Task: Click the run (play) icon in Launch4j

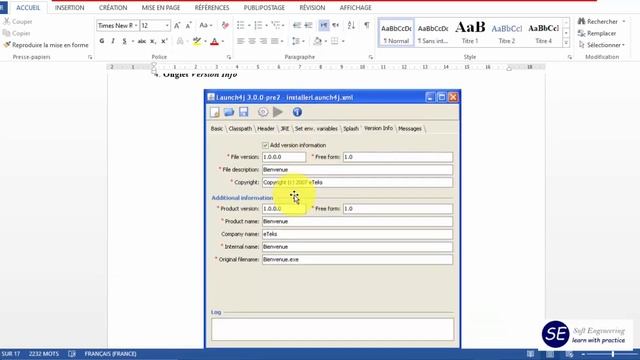Action: tap(278, 112)
